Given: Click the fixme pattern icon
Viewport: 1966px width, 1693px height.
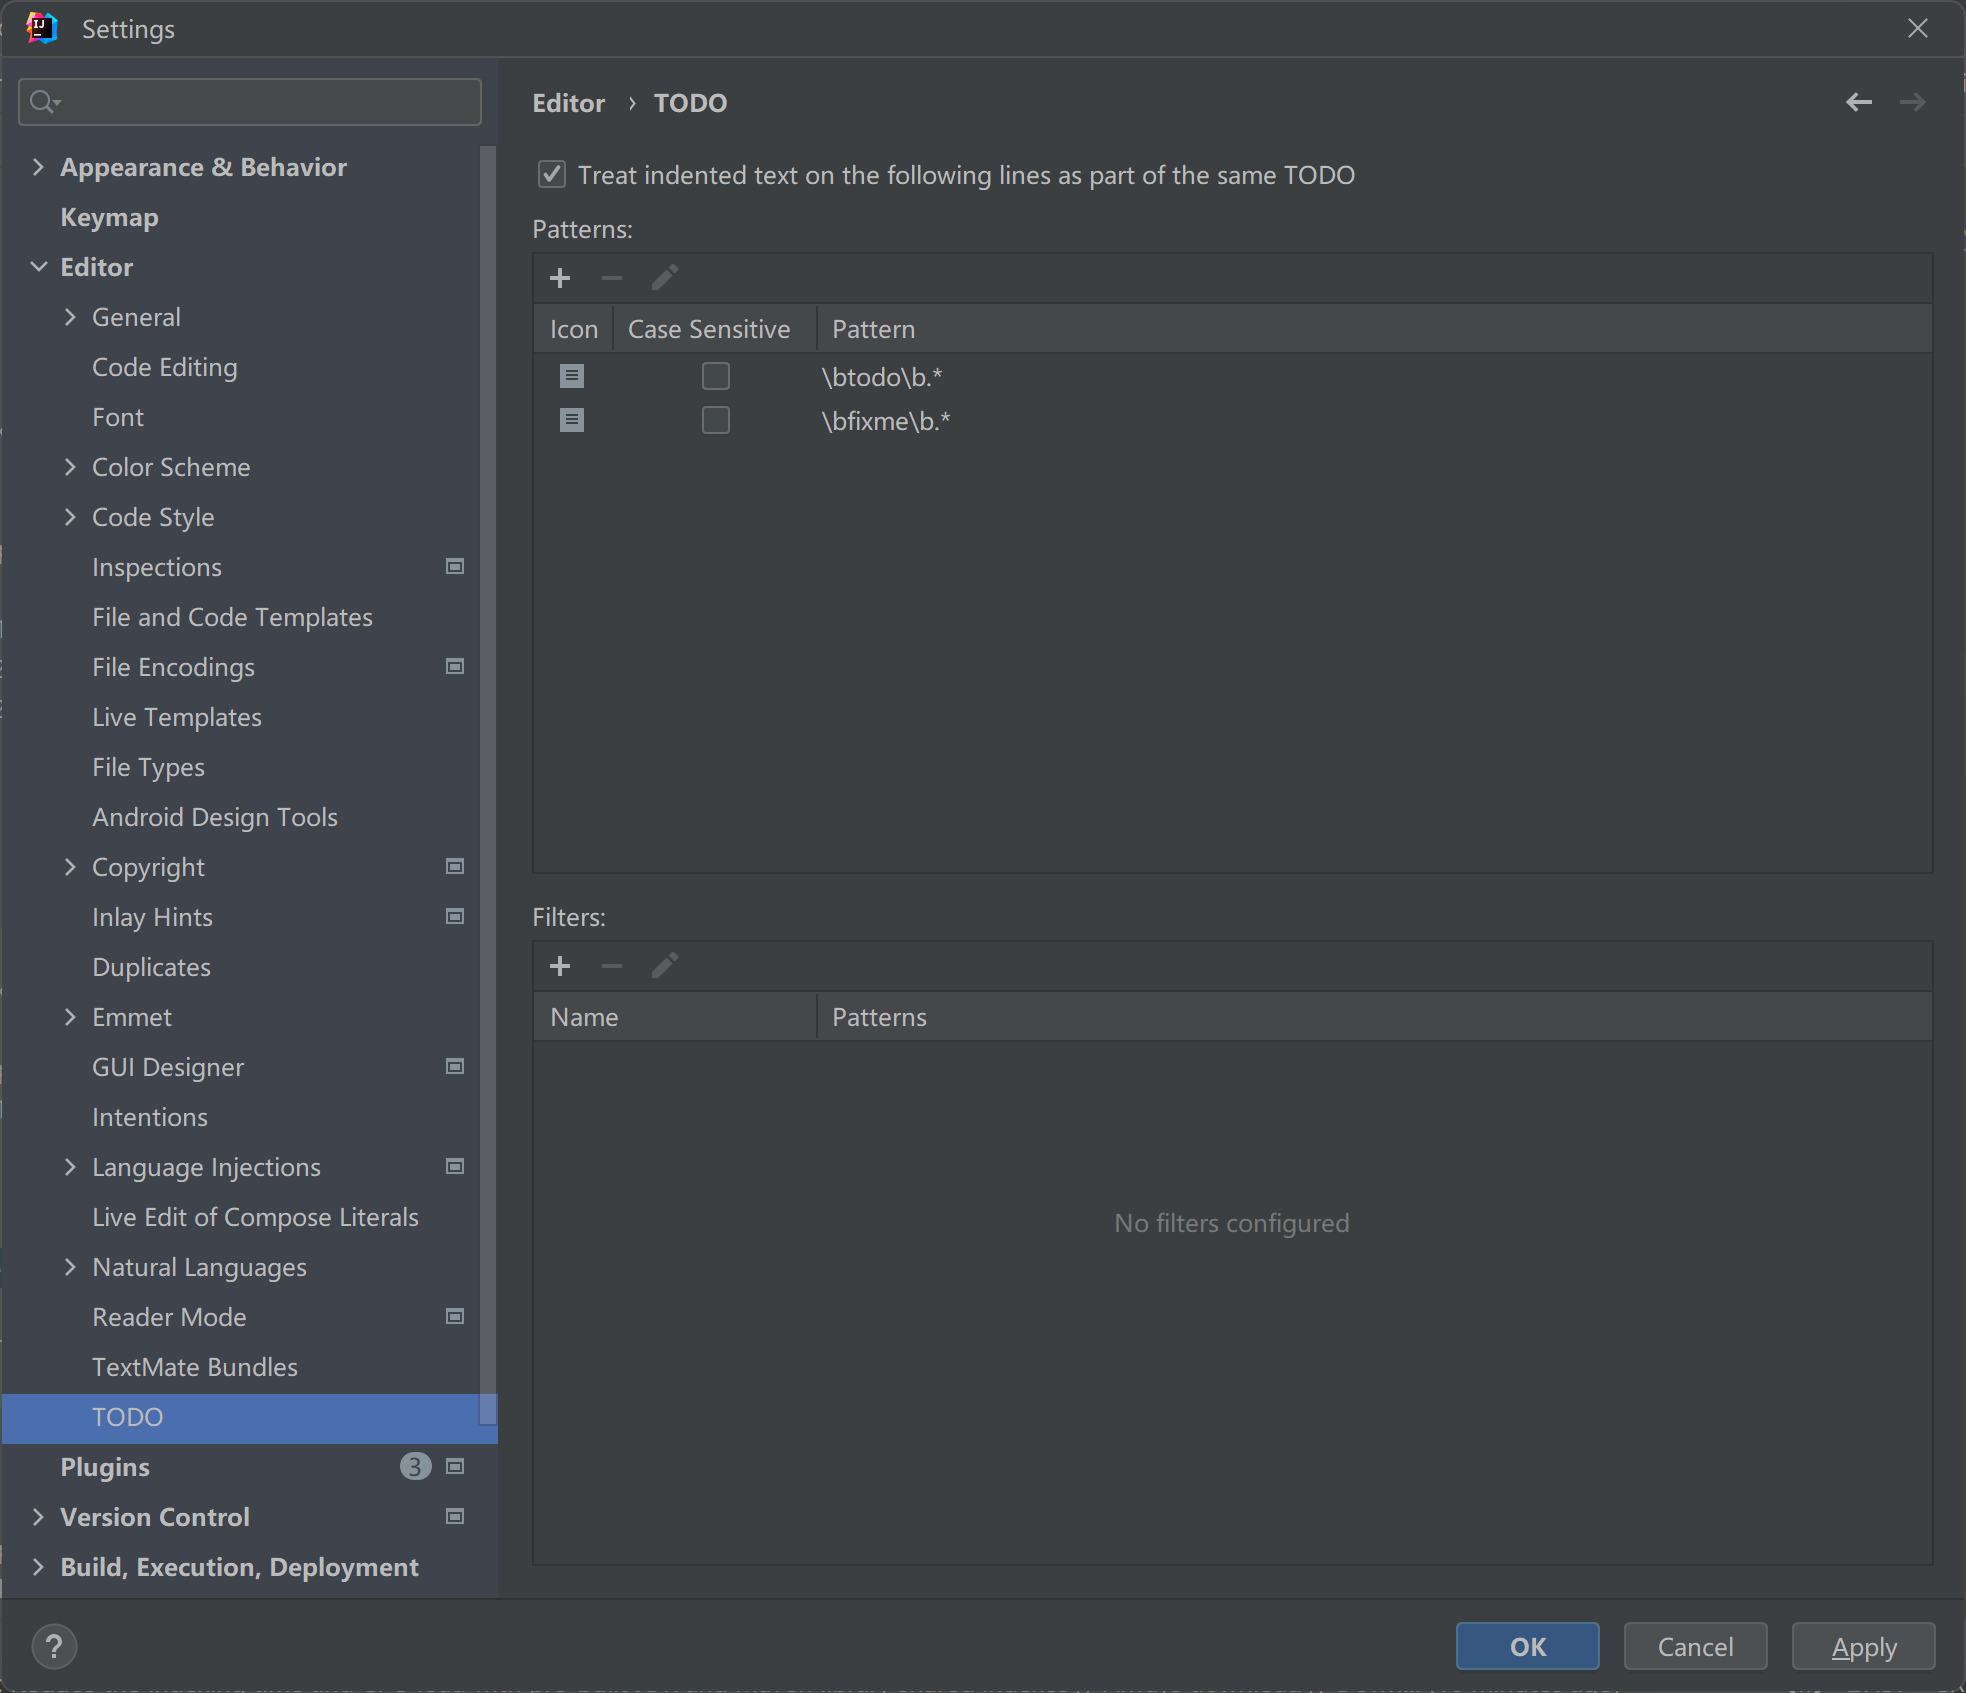Looking at the screenshot, I should [x=572, y=420].
